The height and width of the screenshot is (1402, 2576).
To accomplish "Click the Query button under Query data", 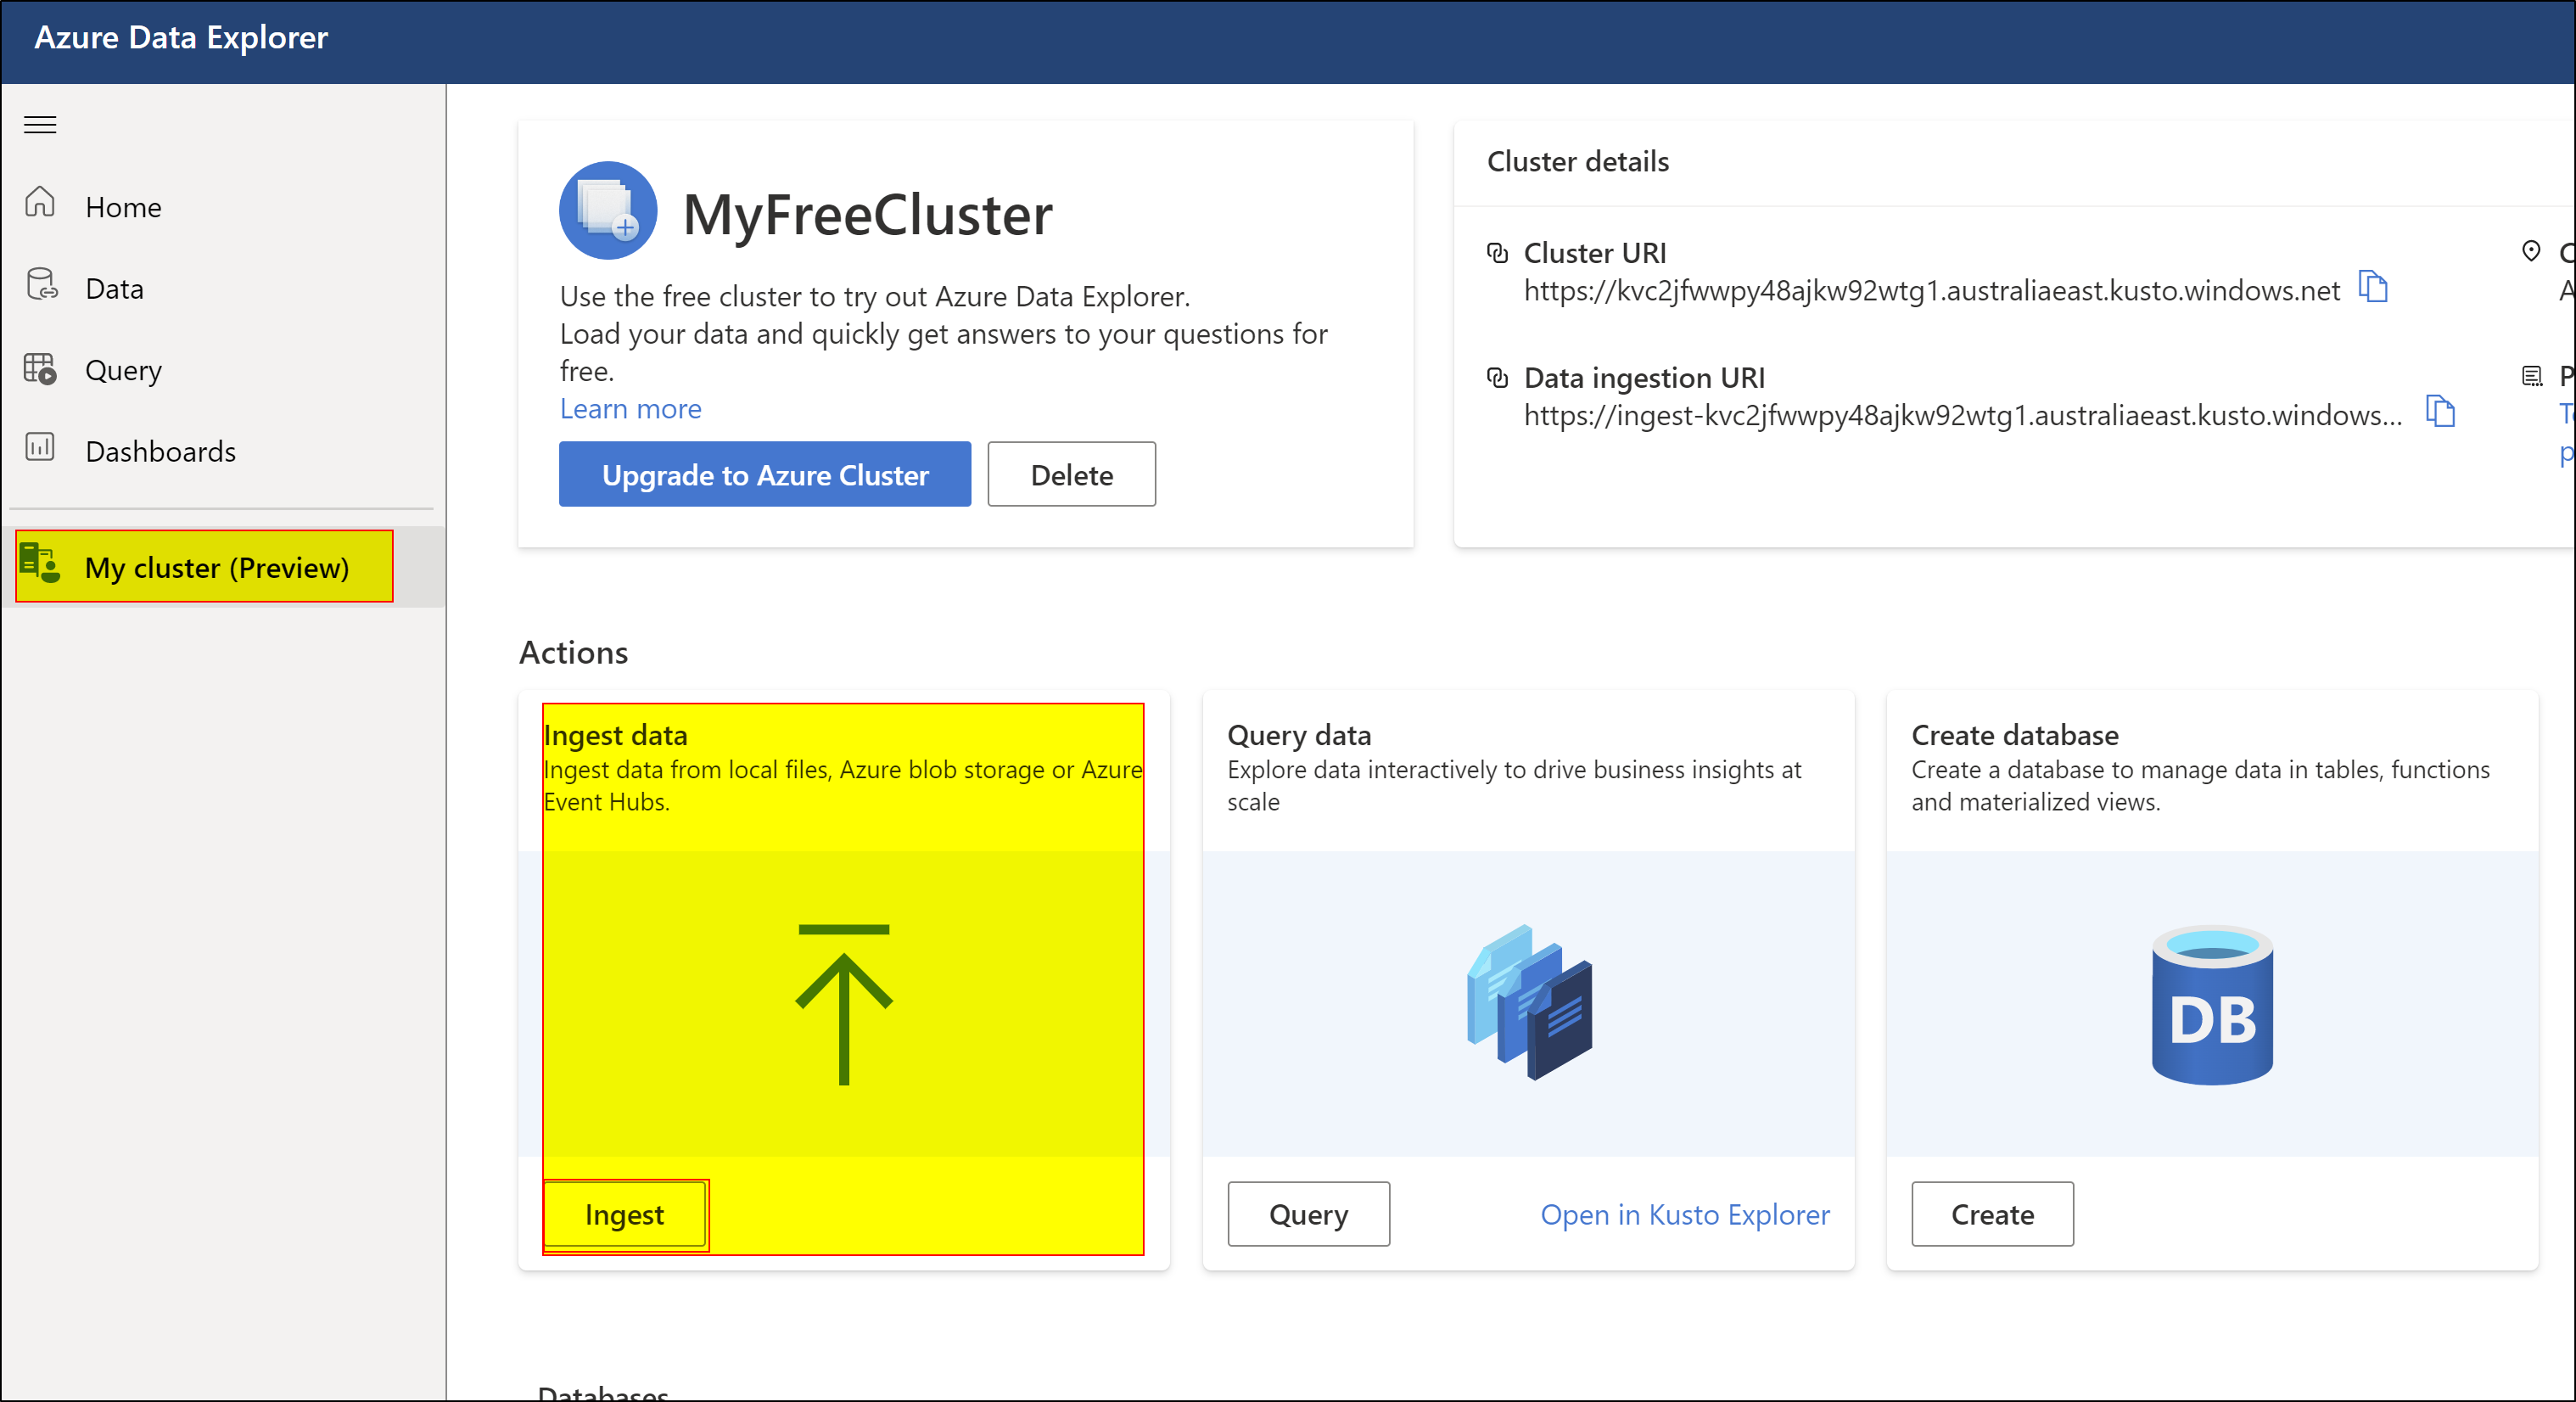I will click(x=1309, y=1215).
